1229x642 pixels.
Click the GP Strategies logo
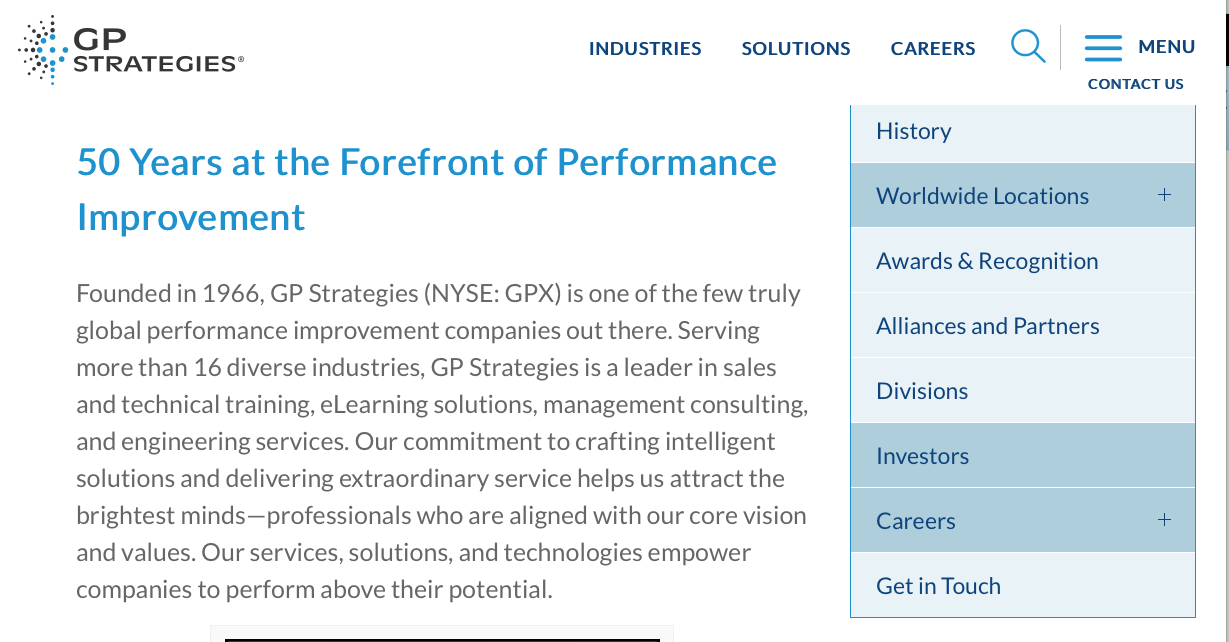(131, 49)
